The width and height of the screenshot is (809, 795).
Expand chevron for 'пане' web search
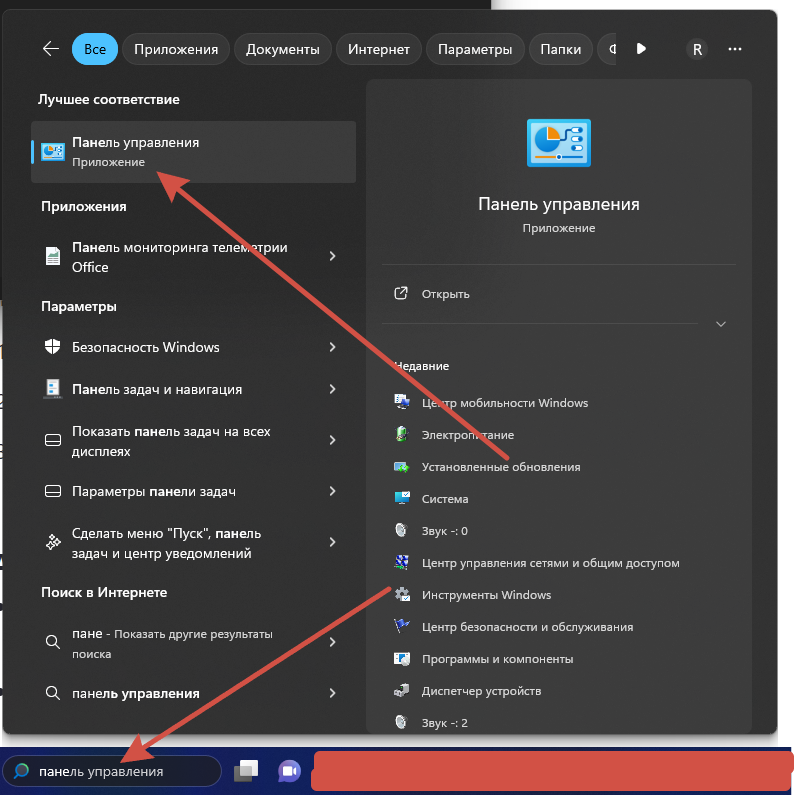click(x=333, y=642)
